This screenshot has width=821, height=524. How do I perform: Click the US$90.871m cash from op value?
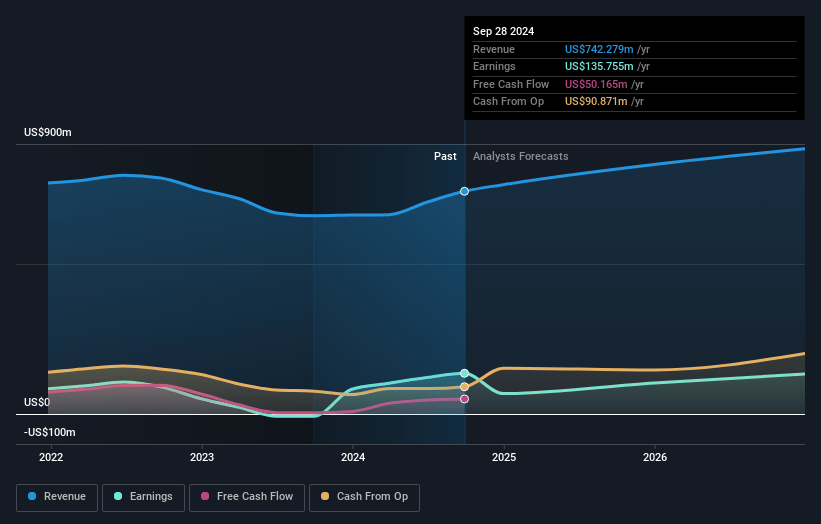[596, 102]
